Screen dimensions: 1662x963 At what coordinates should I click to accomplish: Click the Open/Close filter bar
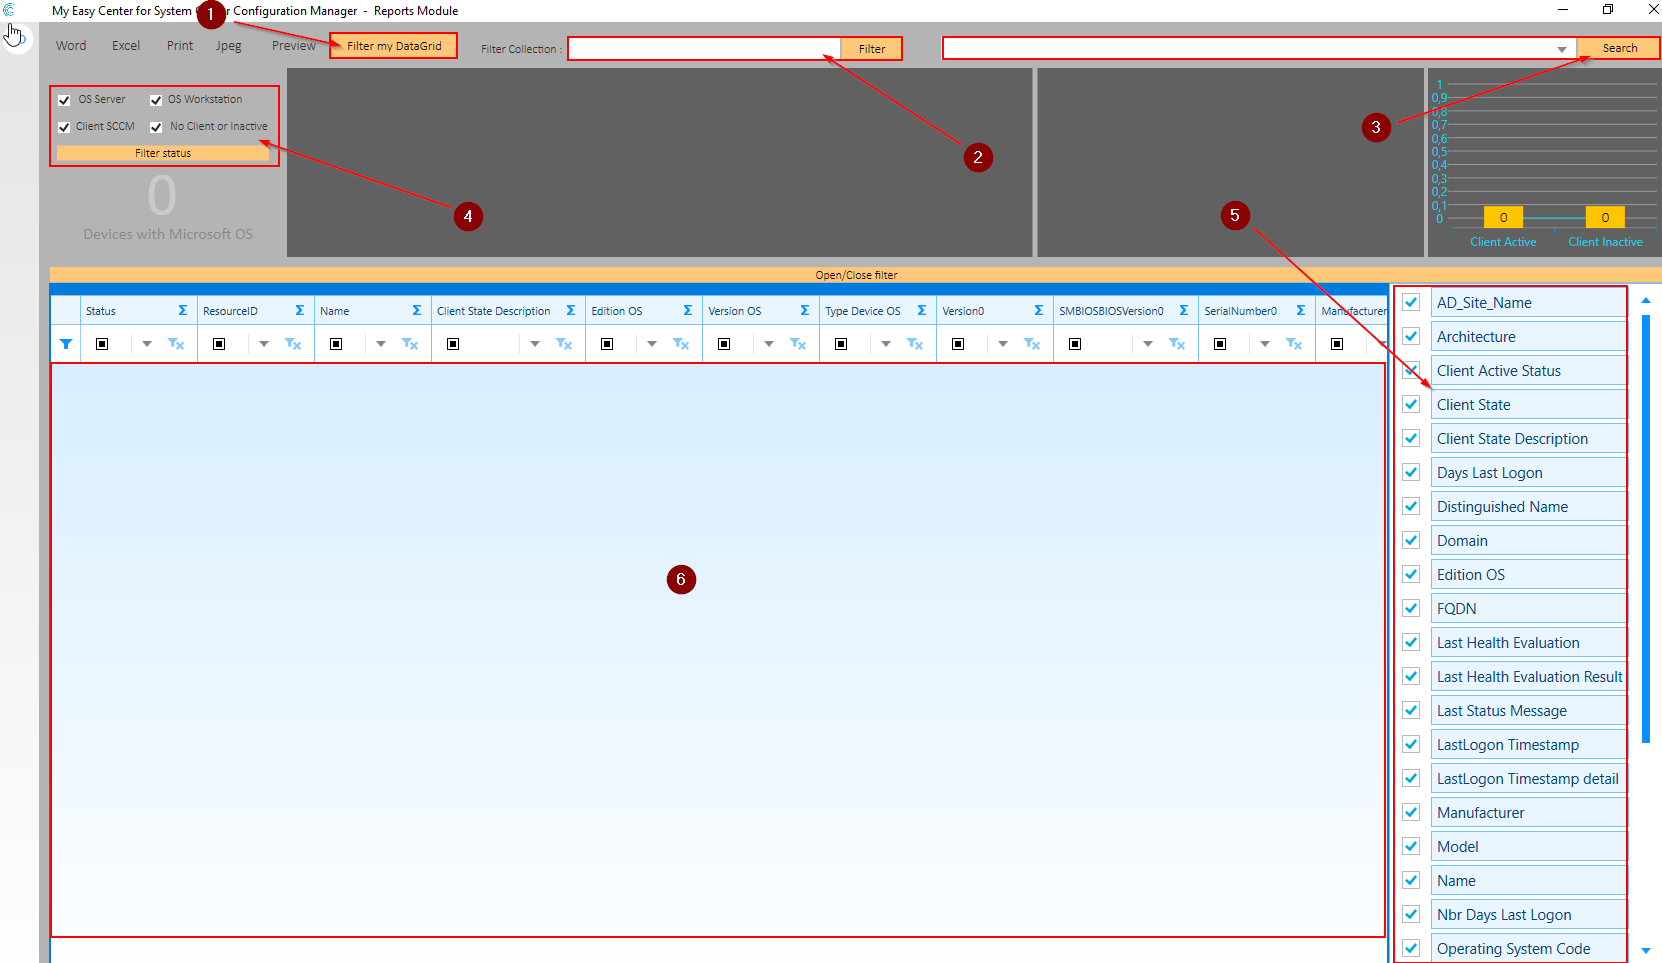coord(856,275)
